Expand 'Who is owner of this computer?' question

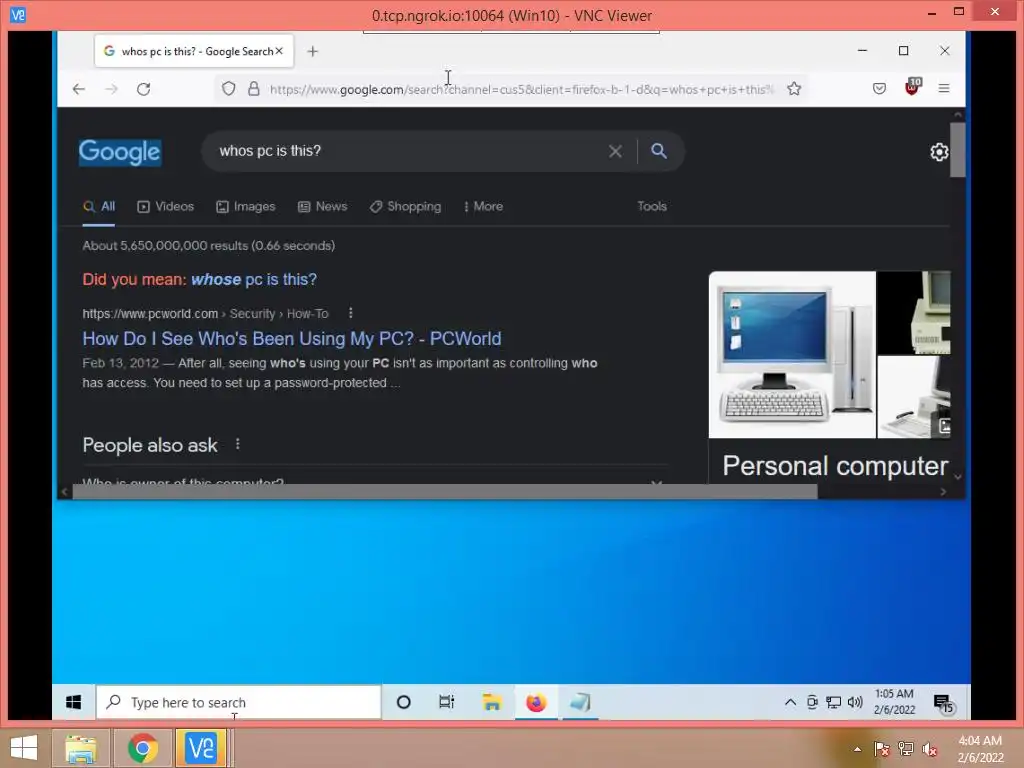click(374, 481)
